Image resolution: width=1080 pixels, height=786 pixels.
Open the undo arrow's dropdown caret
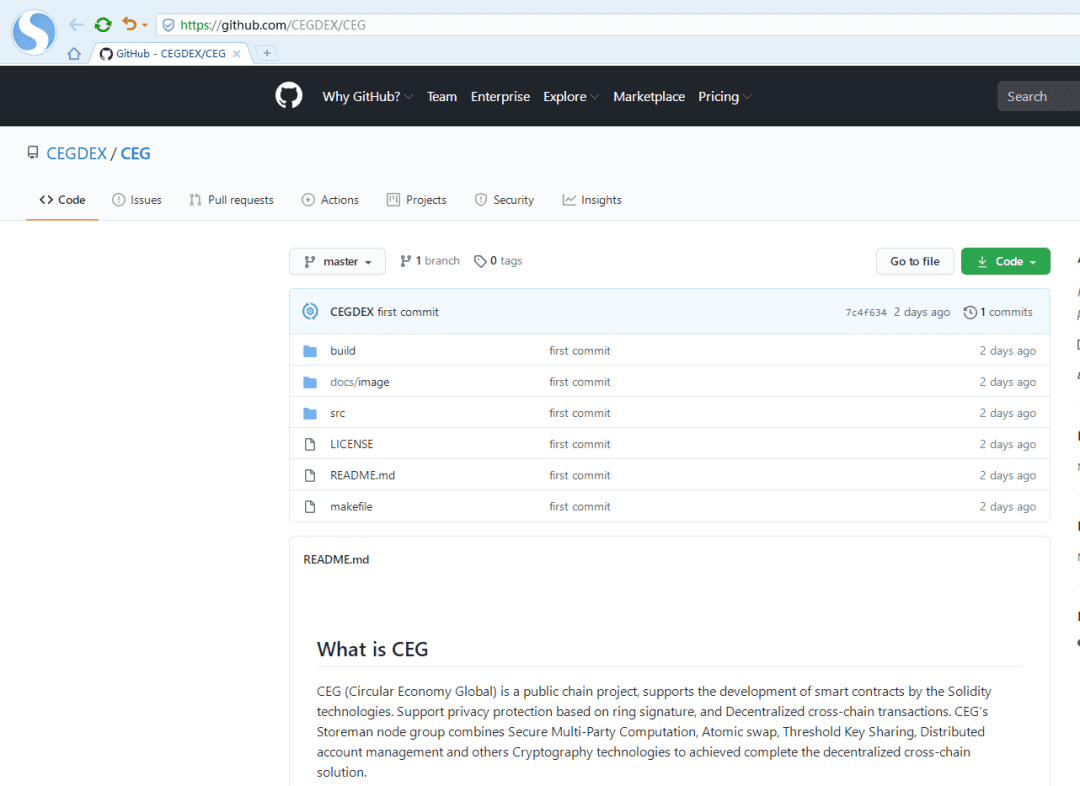[145, 25]
